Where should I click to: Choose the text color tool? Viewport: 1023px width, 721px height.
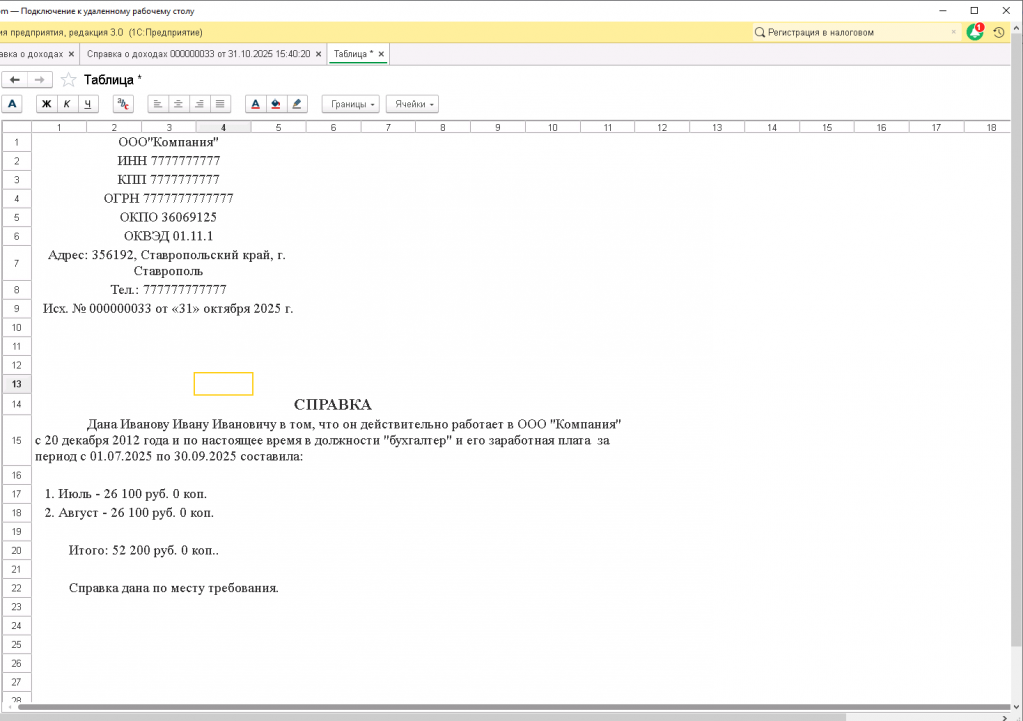[255, 104]
